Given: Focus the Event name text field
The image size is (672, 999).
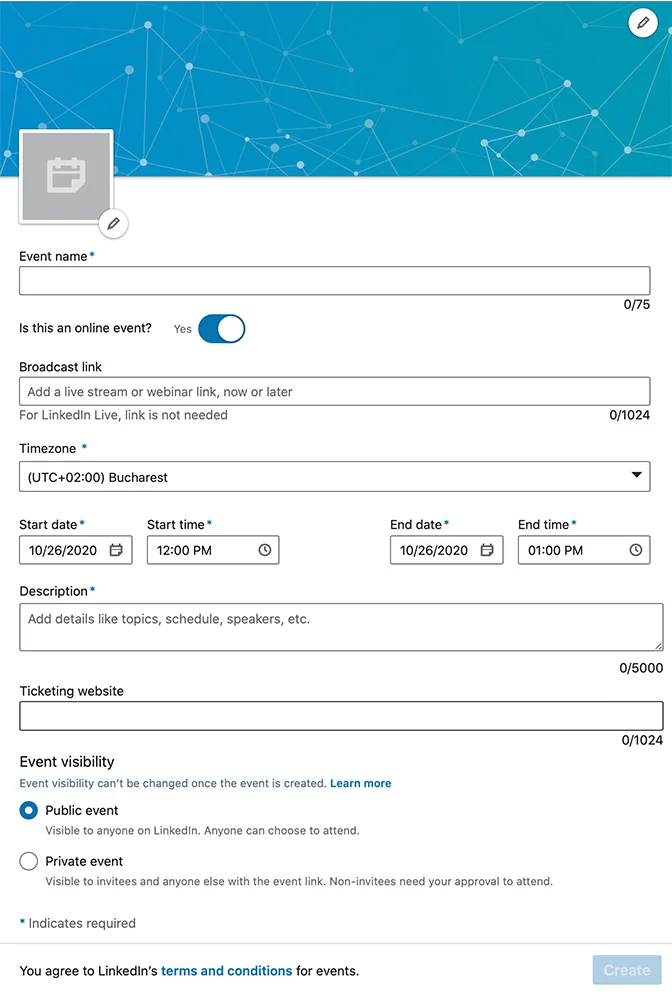Looking at the screenshot, I should tap(334, 281).
